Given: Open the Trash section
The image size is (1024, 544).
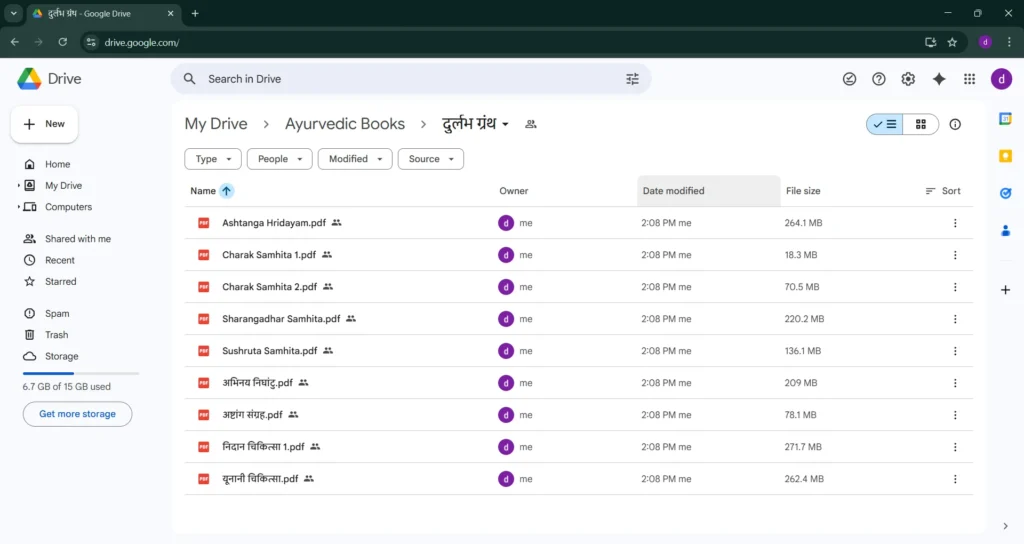Looking at the screenshot, I should [56, 335].
